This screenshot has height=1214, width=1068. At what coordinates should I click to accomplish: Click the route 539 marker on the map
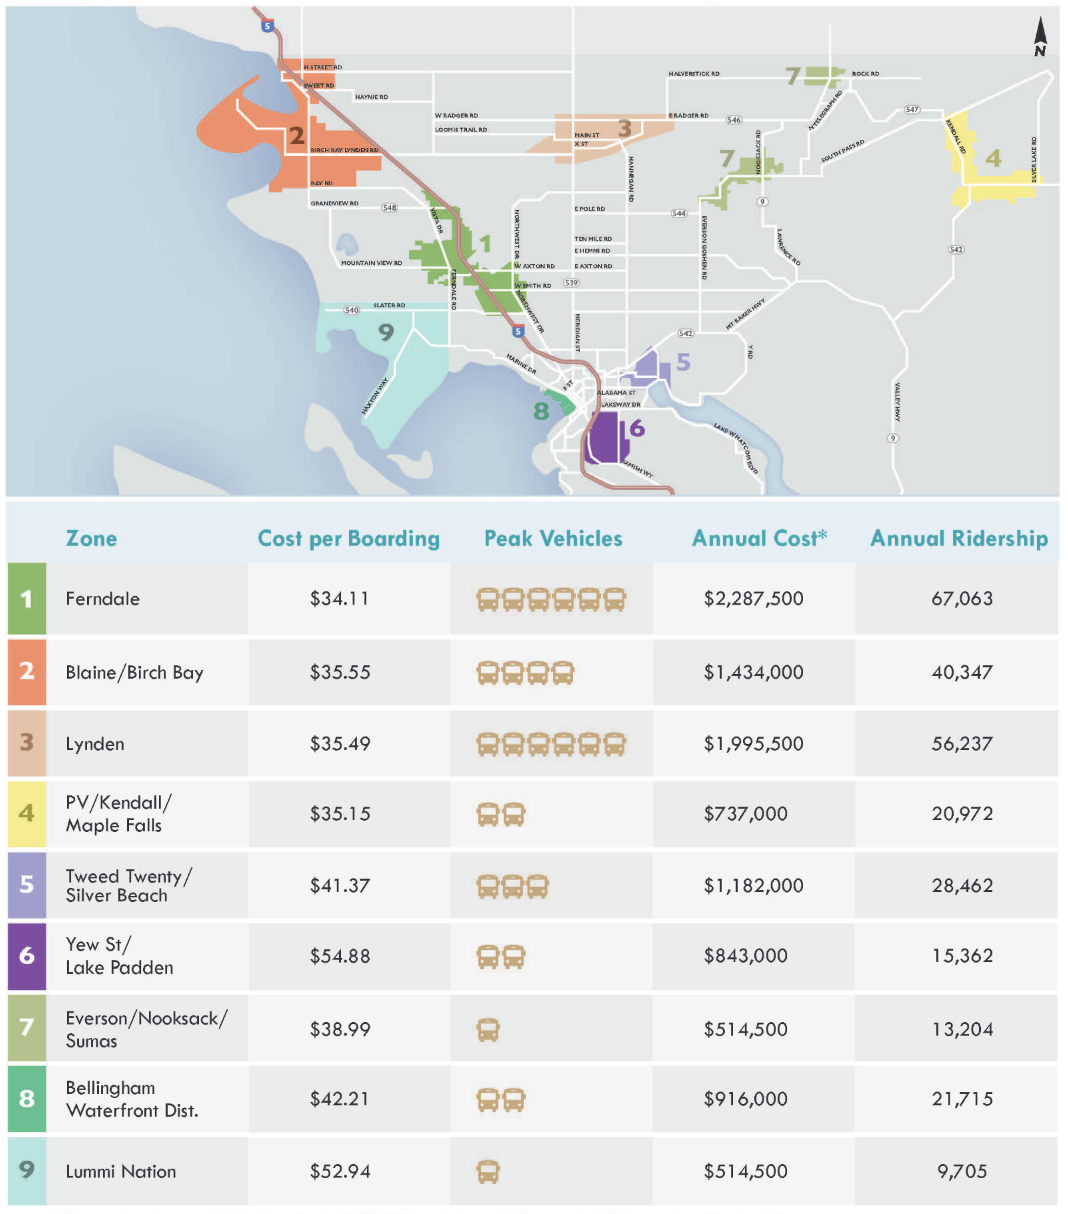click(570, 283)
